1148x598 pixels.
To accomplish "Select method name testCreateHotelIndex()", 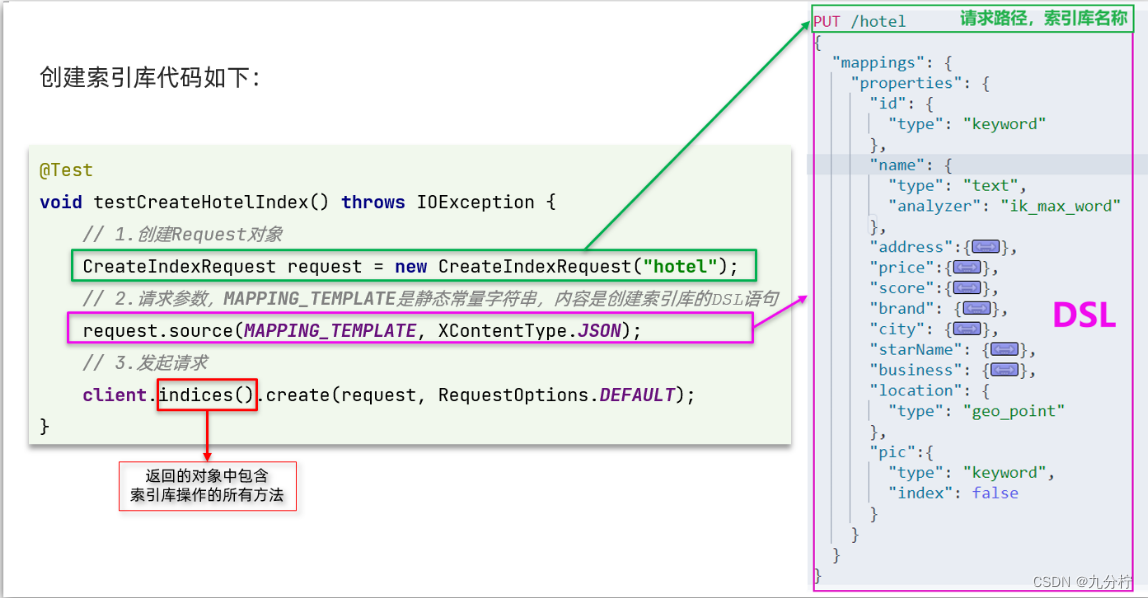I will 211,203.
